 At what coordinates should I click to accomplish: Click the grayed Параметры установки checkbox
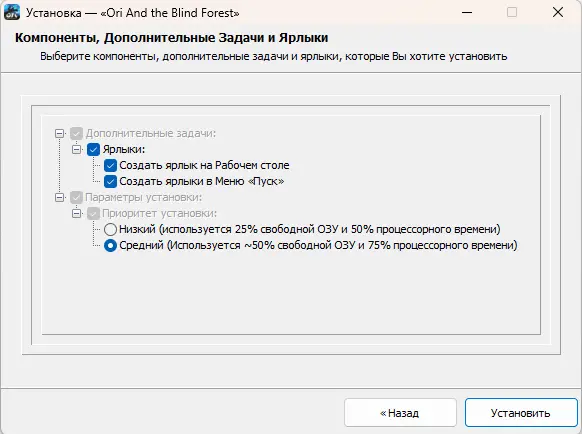(76, 198)
